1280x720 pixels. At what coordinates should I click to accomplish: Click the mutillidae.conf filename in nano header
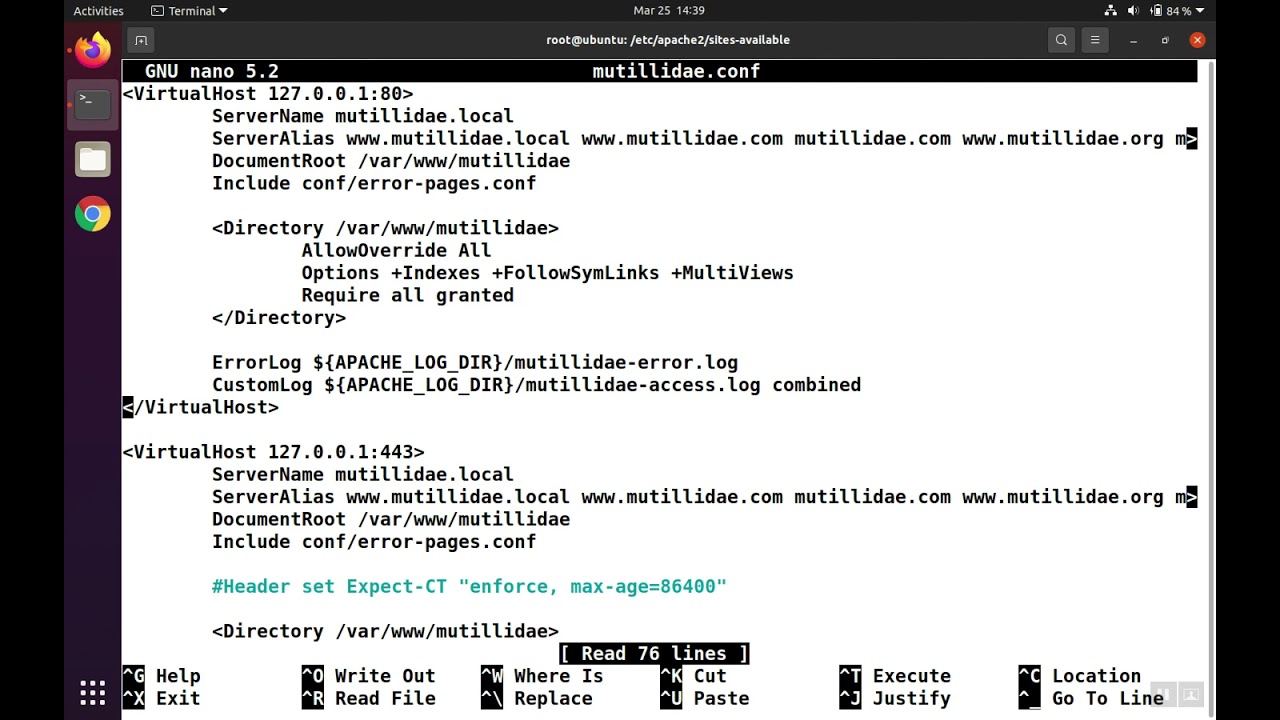(x=676, y=71)
